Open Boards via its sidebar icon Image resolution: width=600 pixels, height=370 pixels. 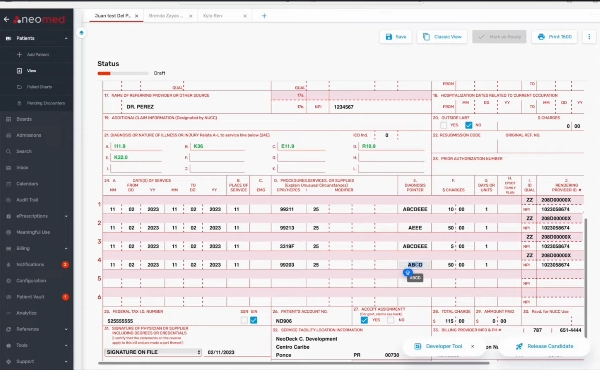tap(8, 119)
